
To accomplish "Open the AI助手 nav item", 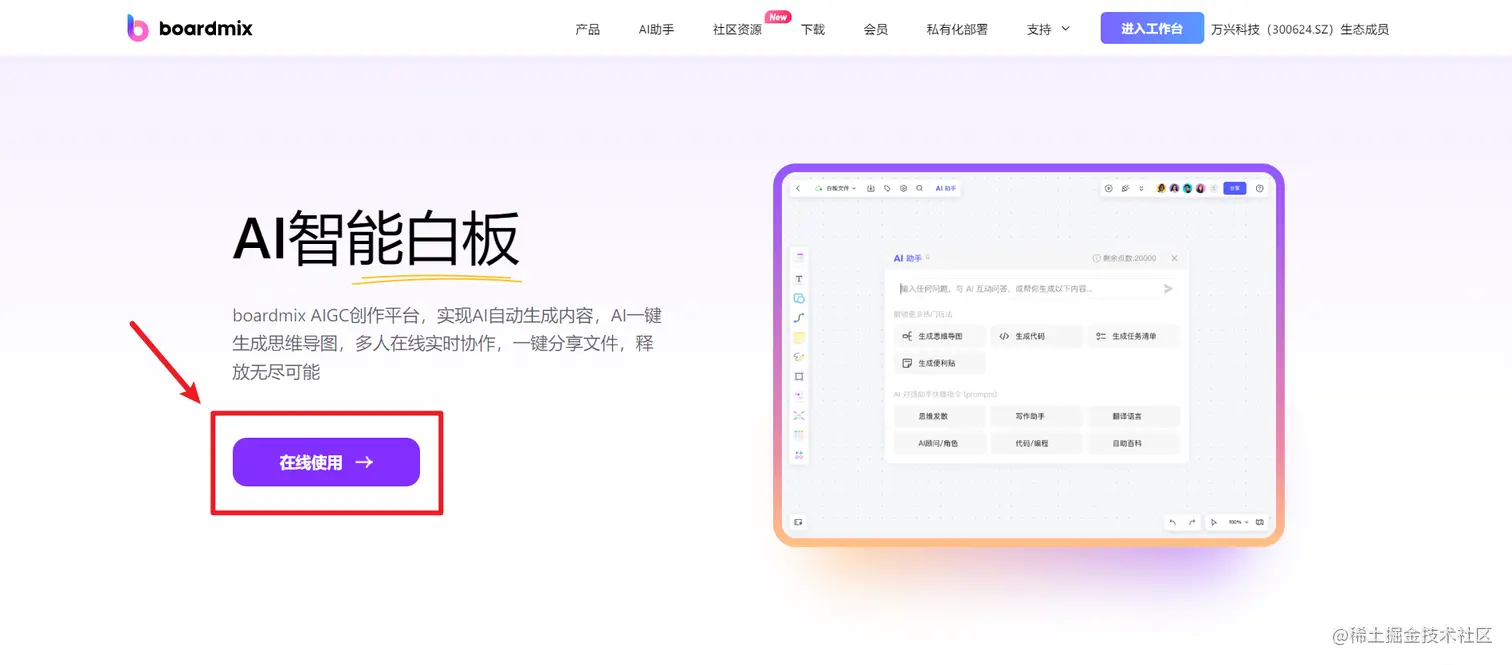I will (x=657, y=29).
